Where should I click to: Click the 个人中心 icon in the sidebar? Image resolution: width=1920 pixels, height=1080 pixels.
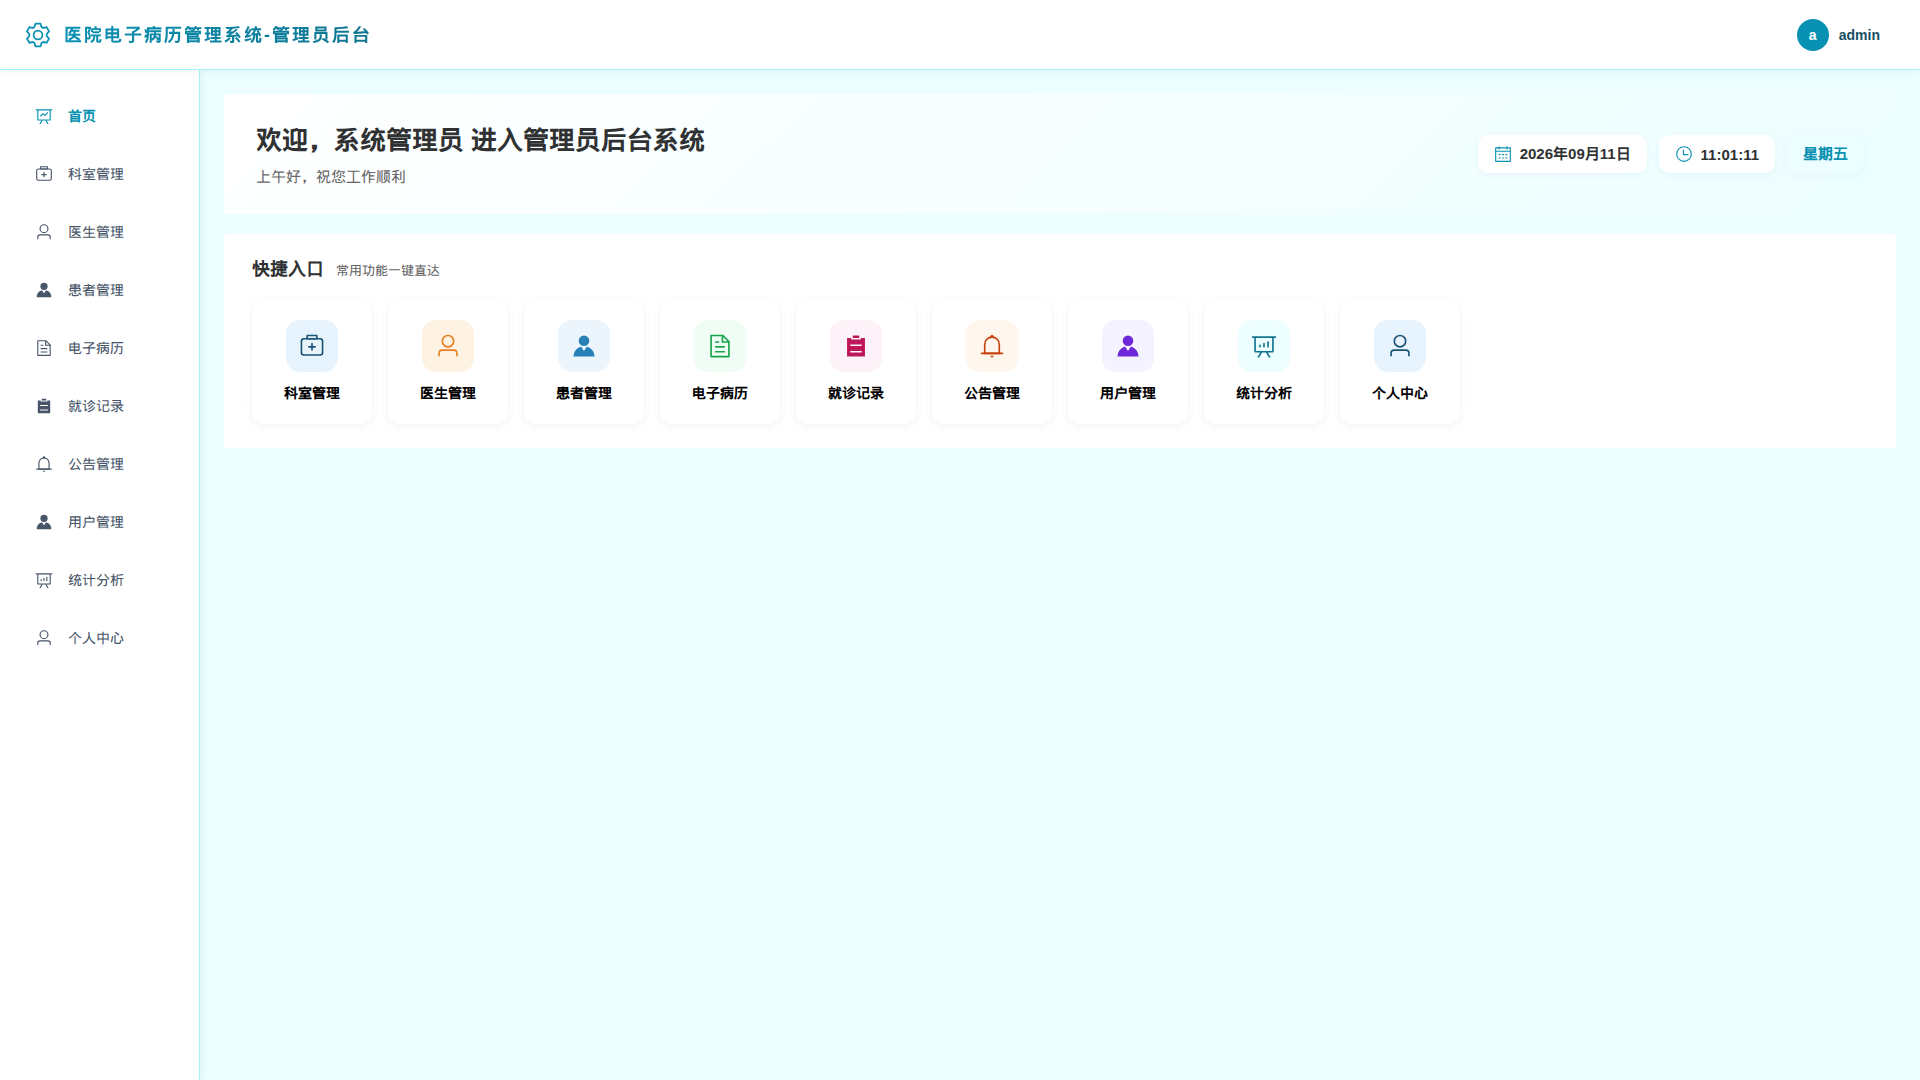(x=44, y=638)
